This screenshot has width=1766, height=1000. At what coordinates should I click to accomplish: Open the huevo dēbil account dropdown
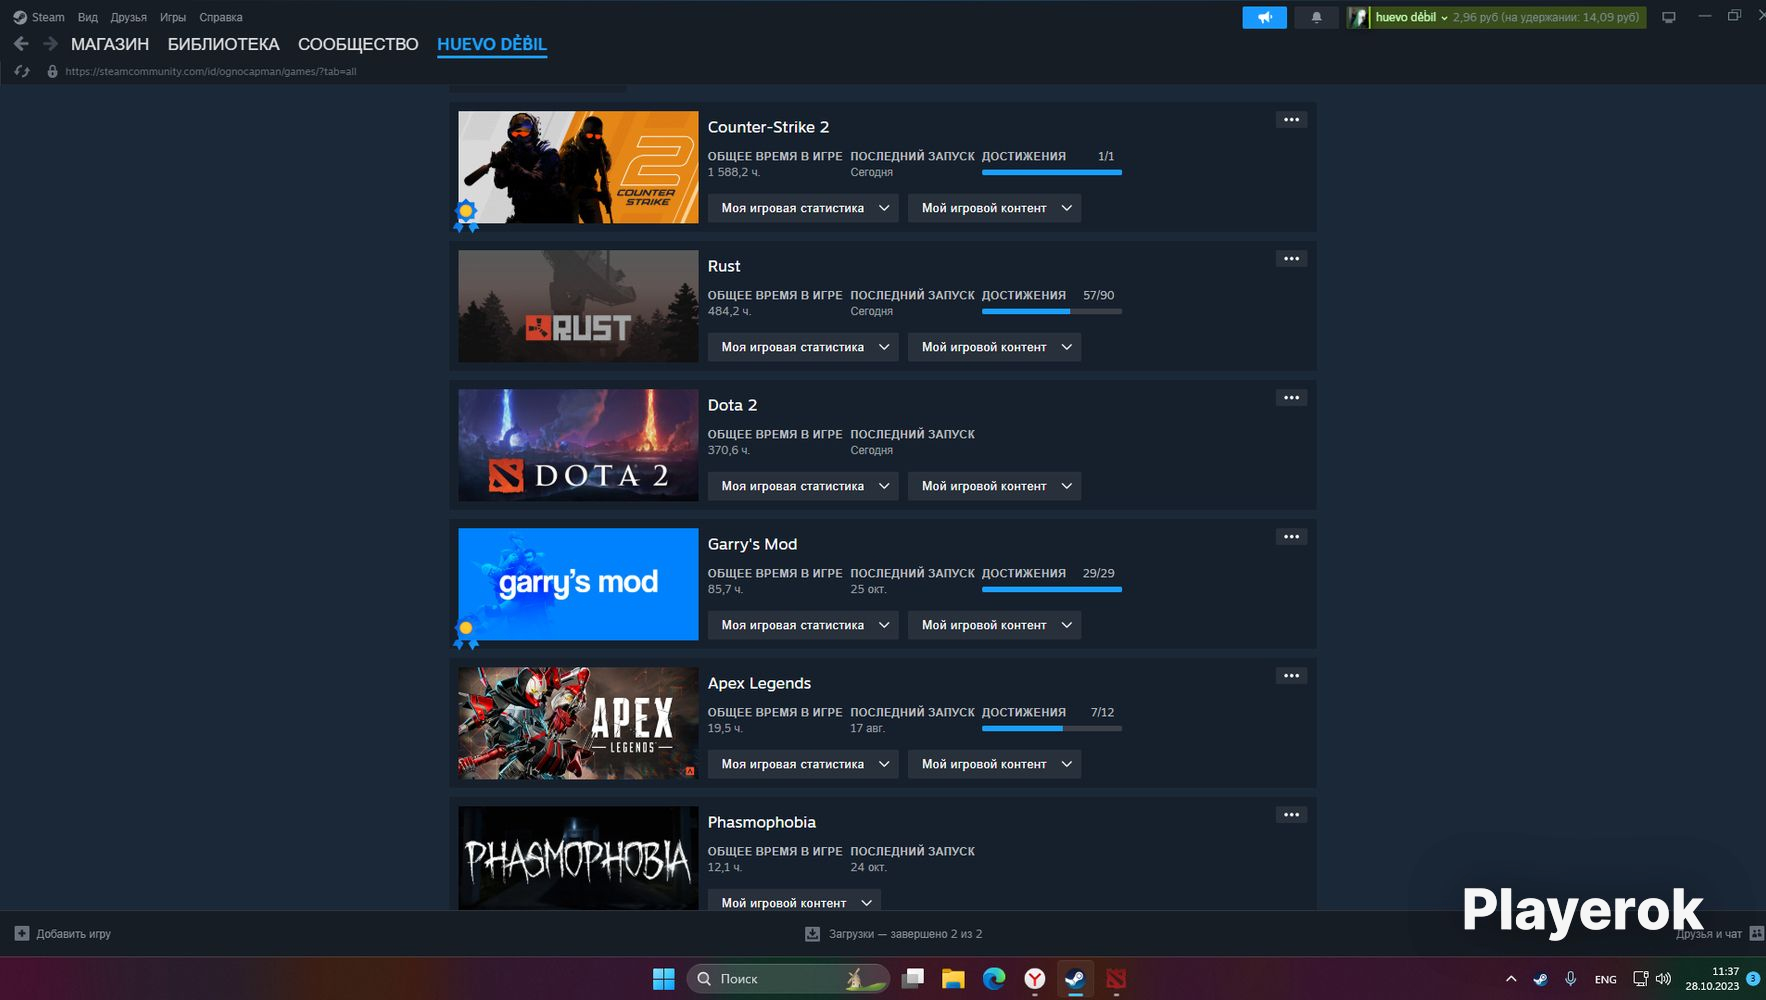point(1411,17)
